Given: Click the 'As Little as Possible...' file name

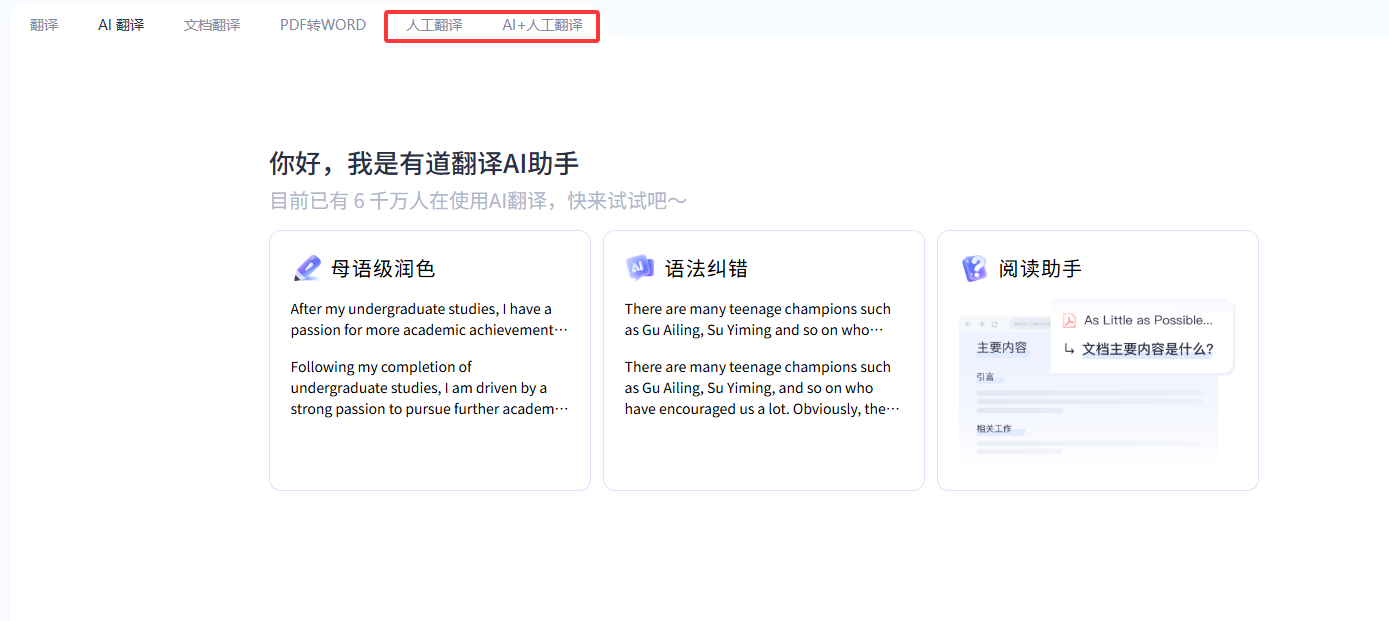Looking at the screenshot, I should pos(1148,320).
